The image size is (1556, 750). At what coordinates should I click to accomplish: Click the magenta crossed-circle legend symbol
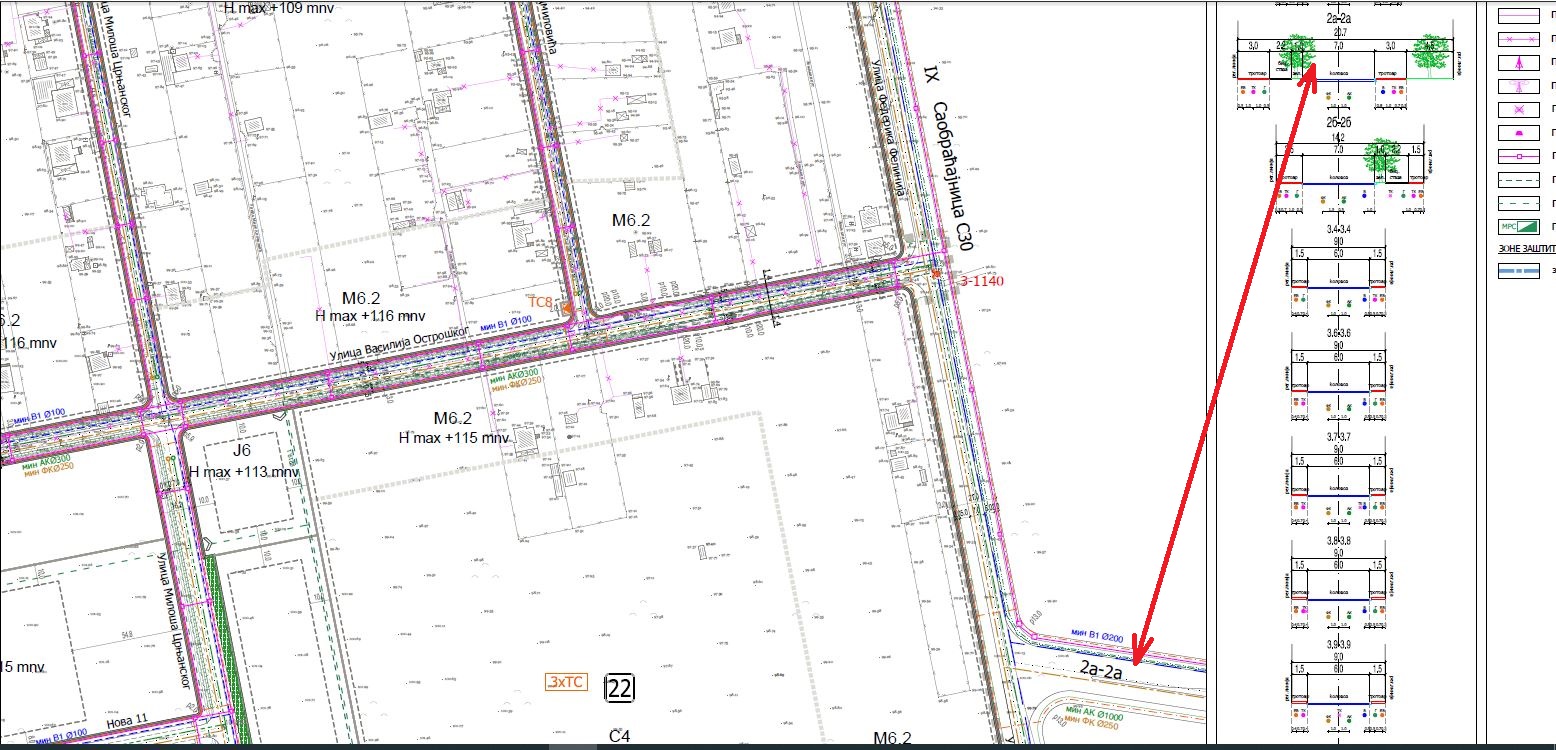click(x=1518, y=109)
